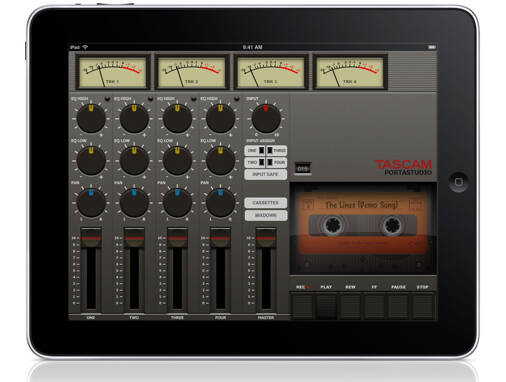
Task: Toggle the INPUT SAFE button
Action: 266,174
